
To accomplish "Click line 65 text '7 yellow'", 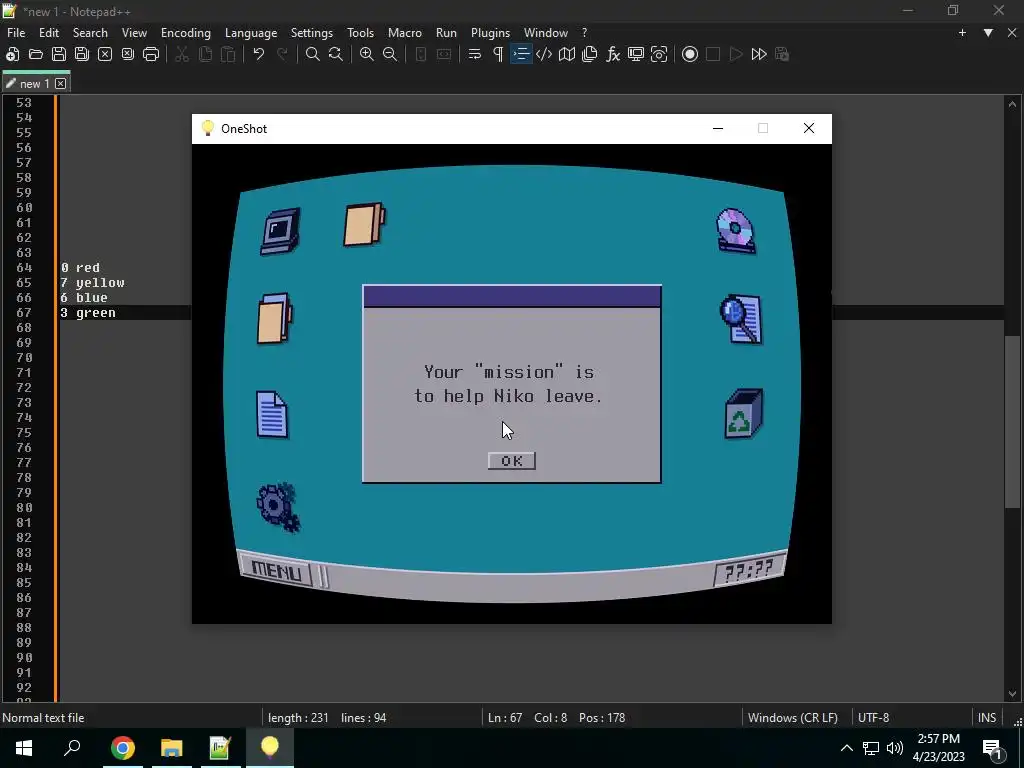I will pyautogui.click(x=93, y=283).
